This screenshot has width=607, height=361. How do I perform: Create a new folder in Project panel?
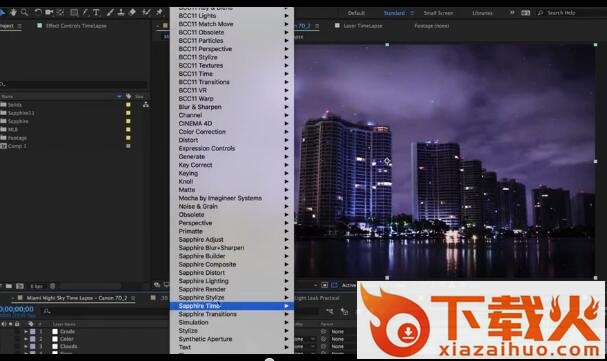click(9, 286)
